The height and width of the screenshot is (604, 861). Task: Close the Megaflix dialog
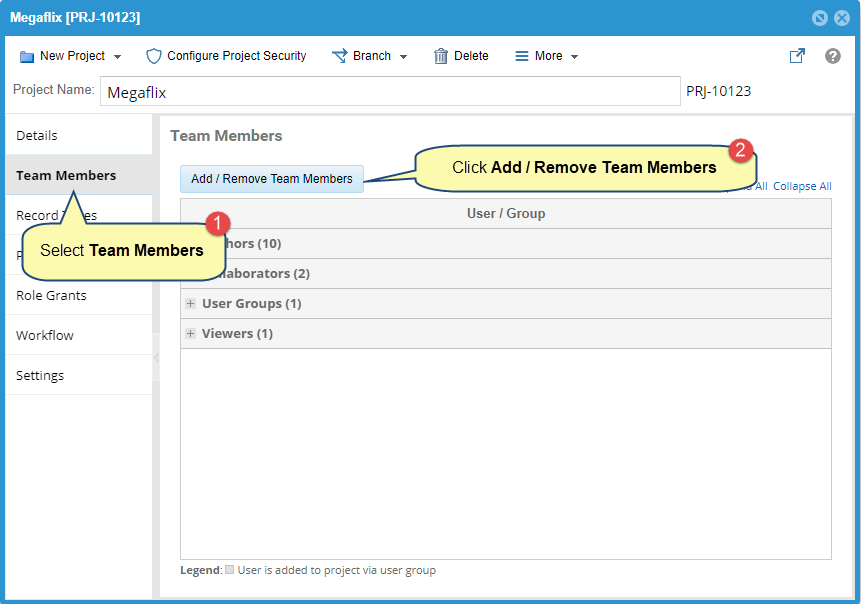coord(842,18)
